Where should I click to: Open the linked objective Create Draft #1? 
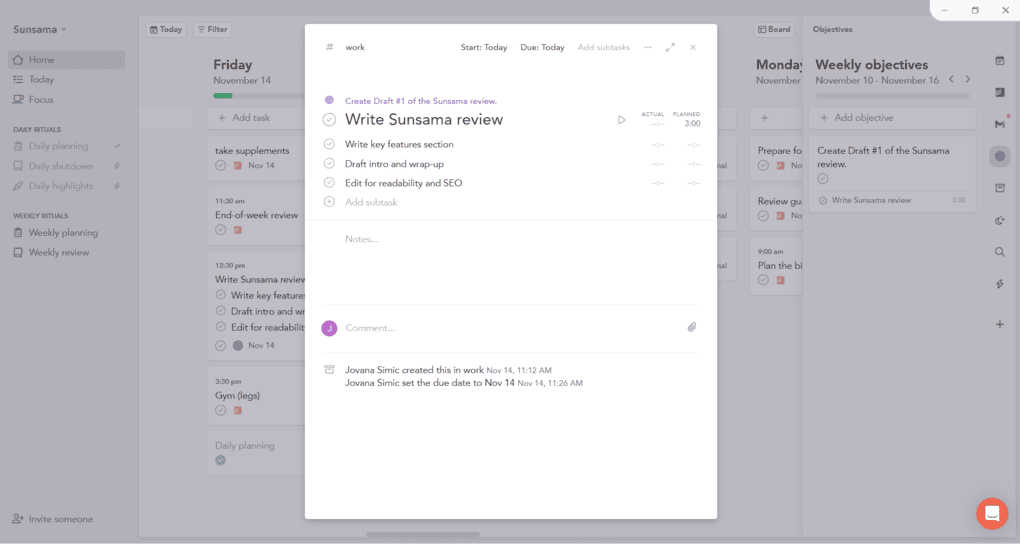(420, 101)
